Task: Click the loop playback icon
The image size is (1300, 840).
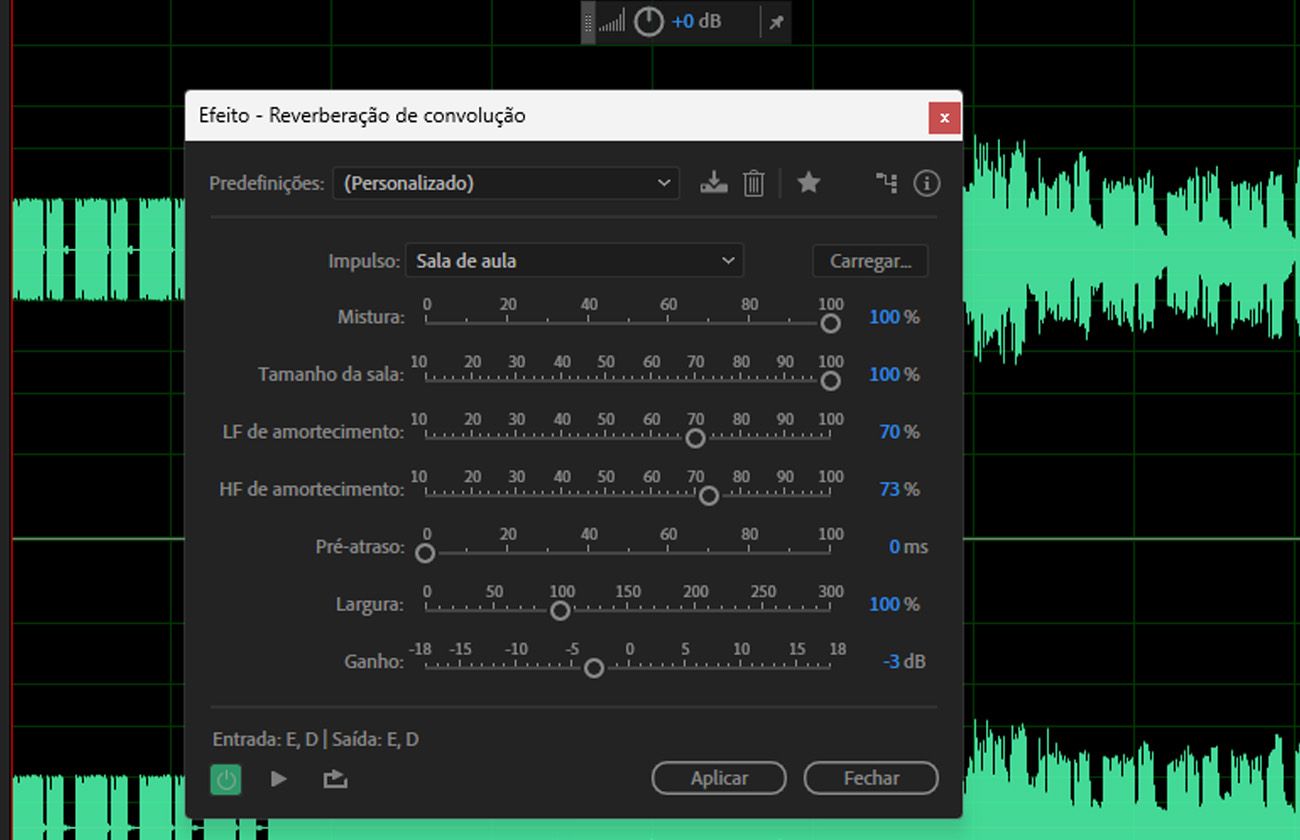Action: pos(335,778)
